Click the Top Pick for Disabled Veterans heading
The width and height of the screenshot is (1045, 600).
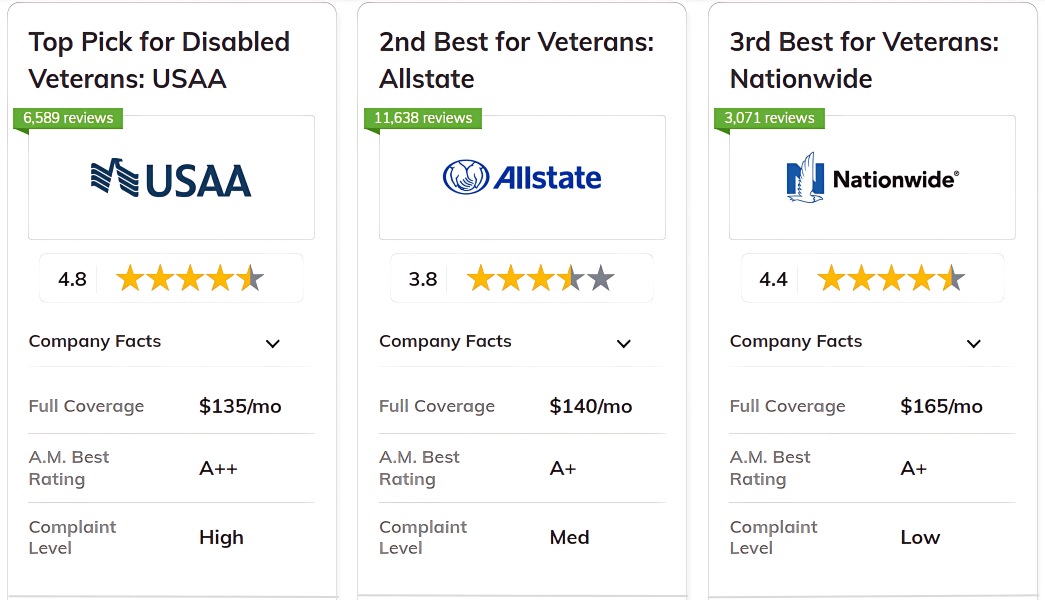158,60
